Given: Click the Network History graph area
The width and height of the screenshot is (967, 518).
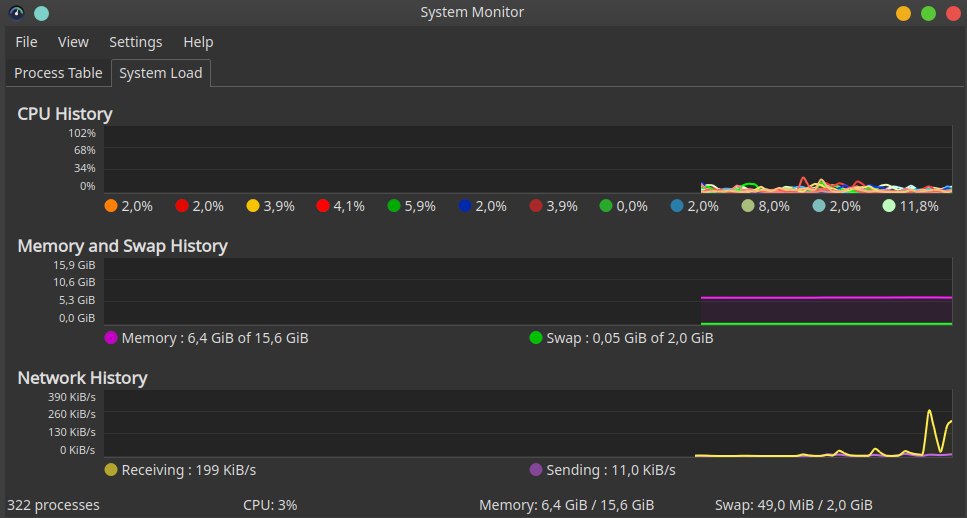Looking at the screenshot, I should pyautogui.click(x=528, y=424).
